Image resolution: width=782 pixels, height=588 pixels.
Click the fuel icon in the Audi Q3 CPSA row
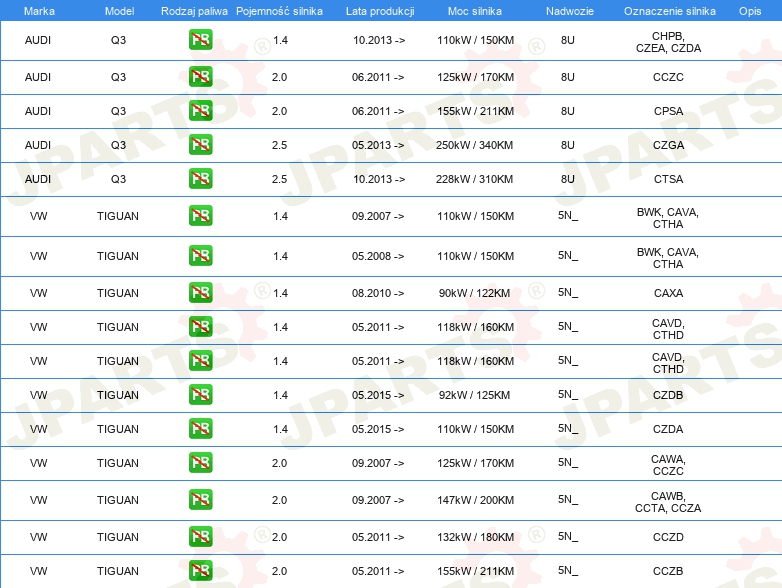click(x=200, y=111)
